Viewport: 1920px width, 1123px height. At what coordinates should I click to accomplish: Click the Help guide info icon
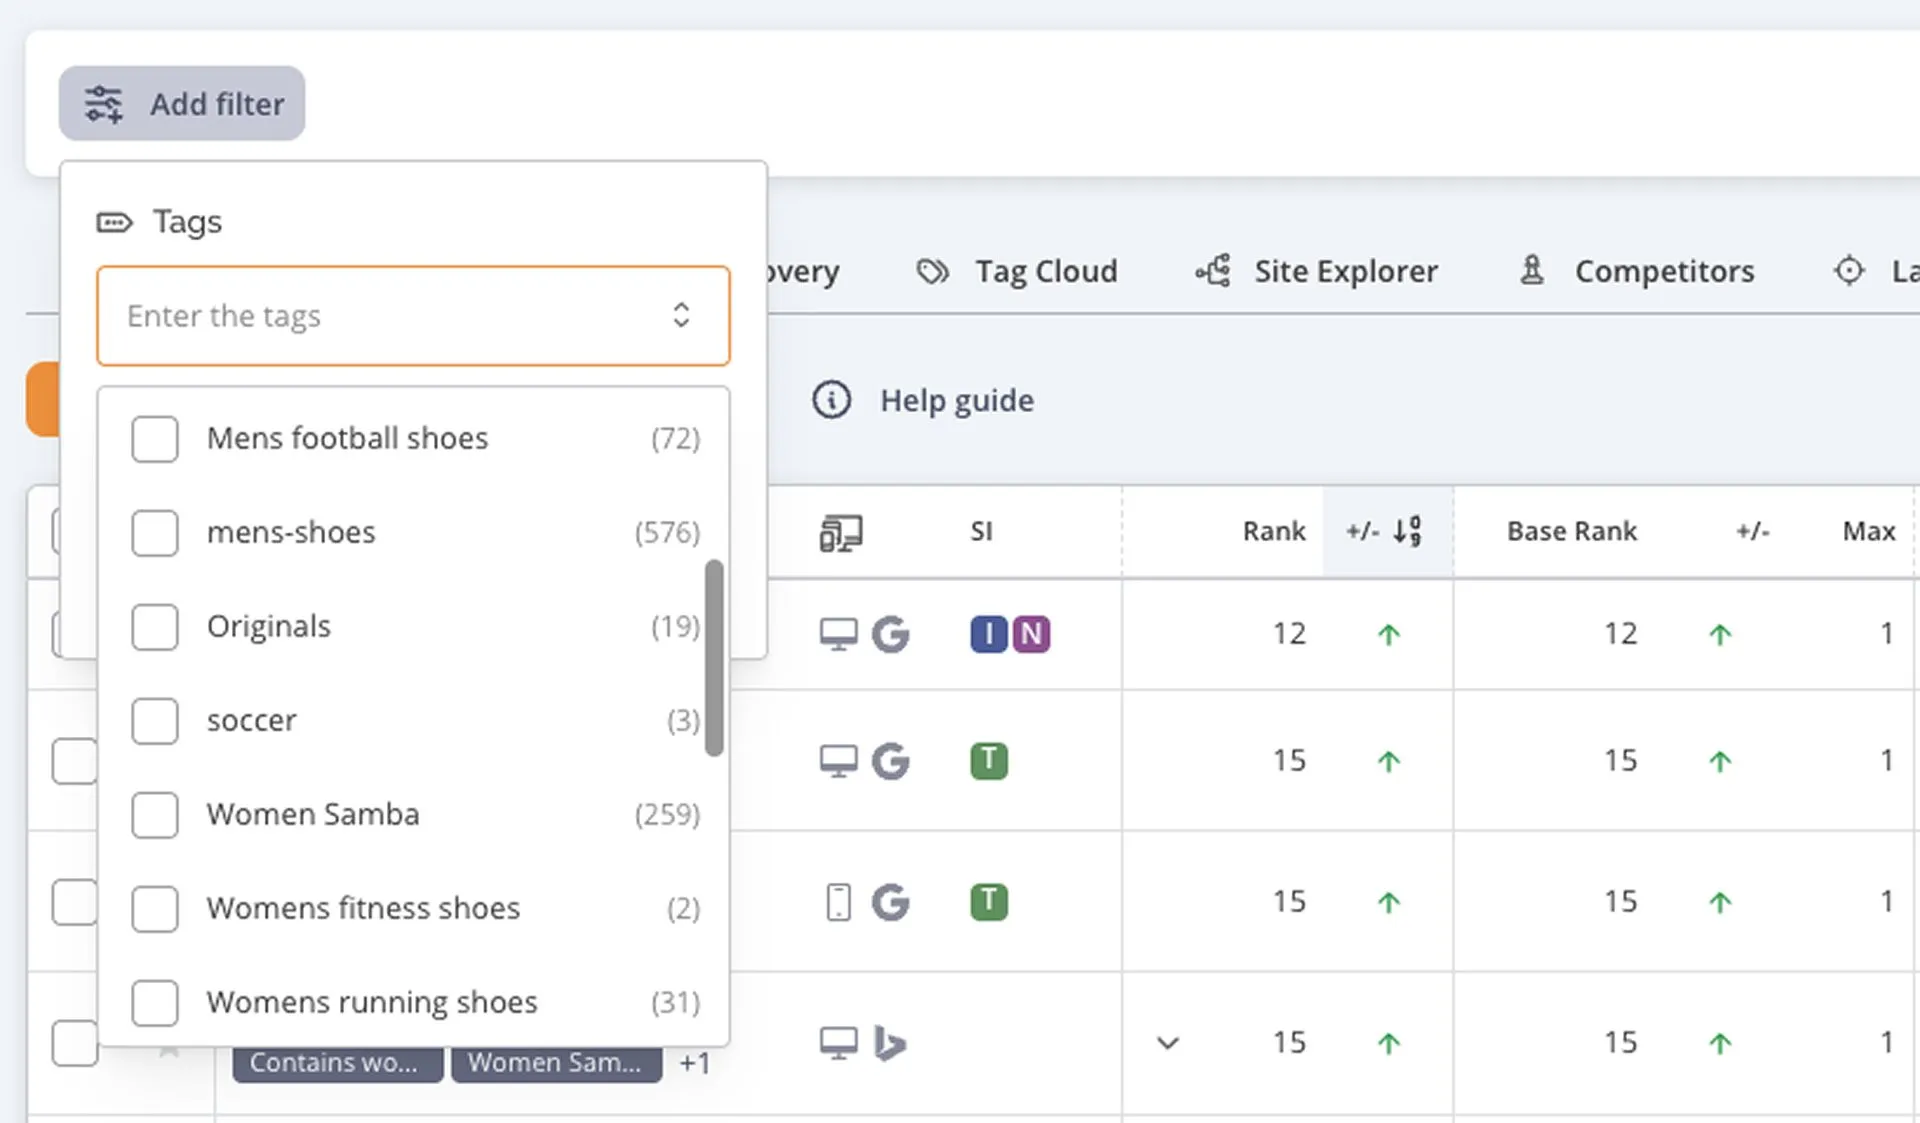click(x=831, y=400)
